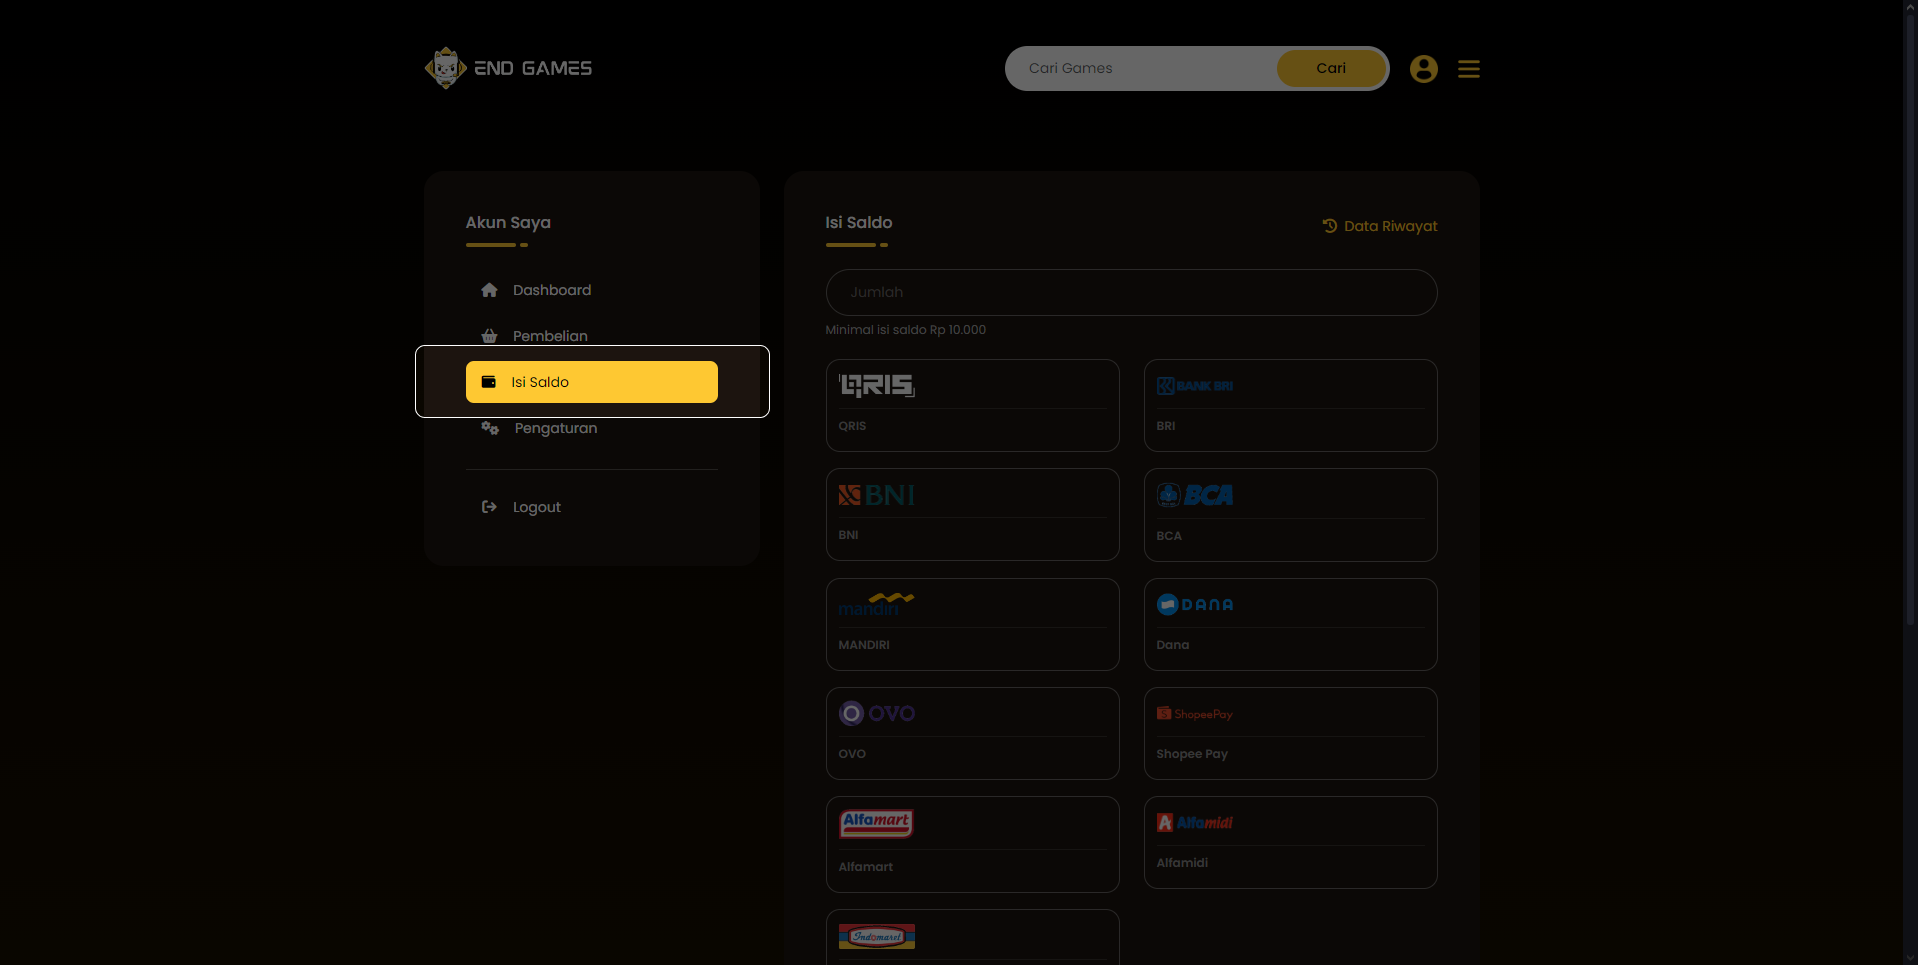Click the yellow Cari search button

1331,68
